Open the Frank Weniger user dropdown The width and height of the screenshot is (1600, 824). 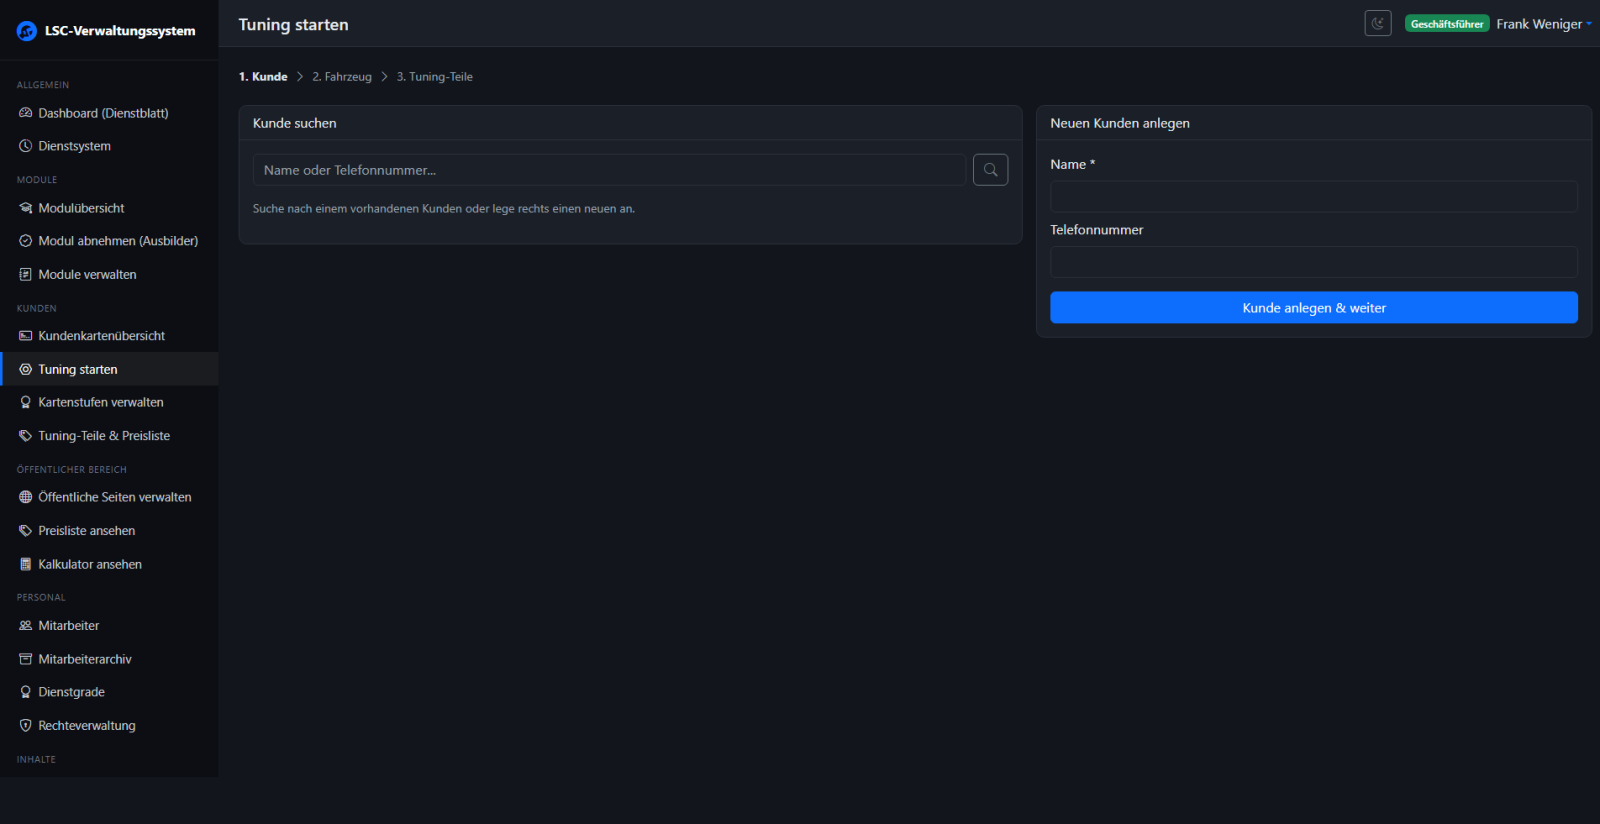pyautogui.click(x=1544, y=24)
